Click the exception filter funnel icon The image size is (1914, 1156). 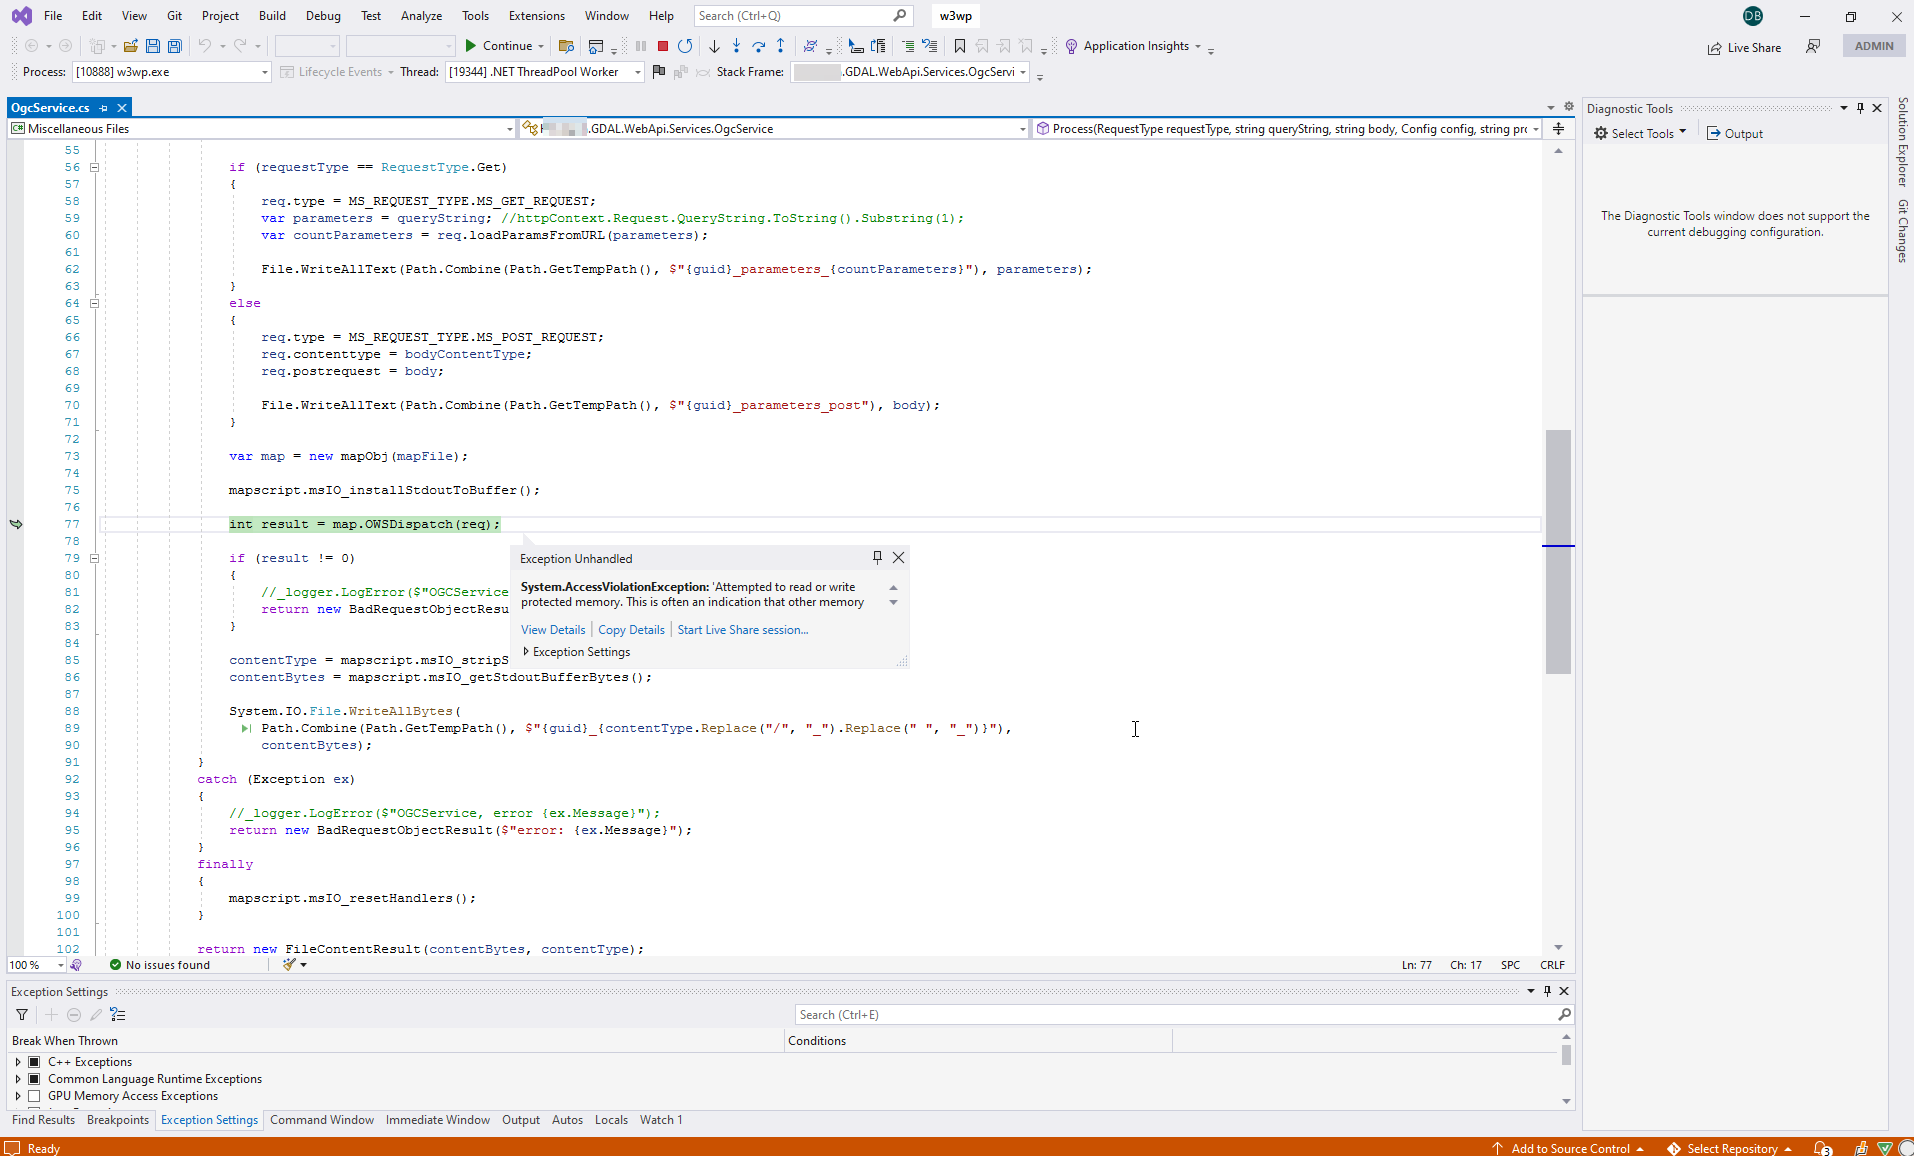point(22,1015)
